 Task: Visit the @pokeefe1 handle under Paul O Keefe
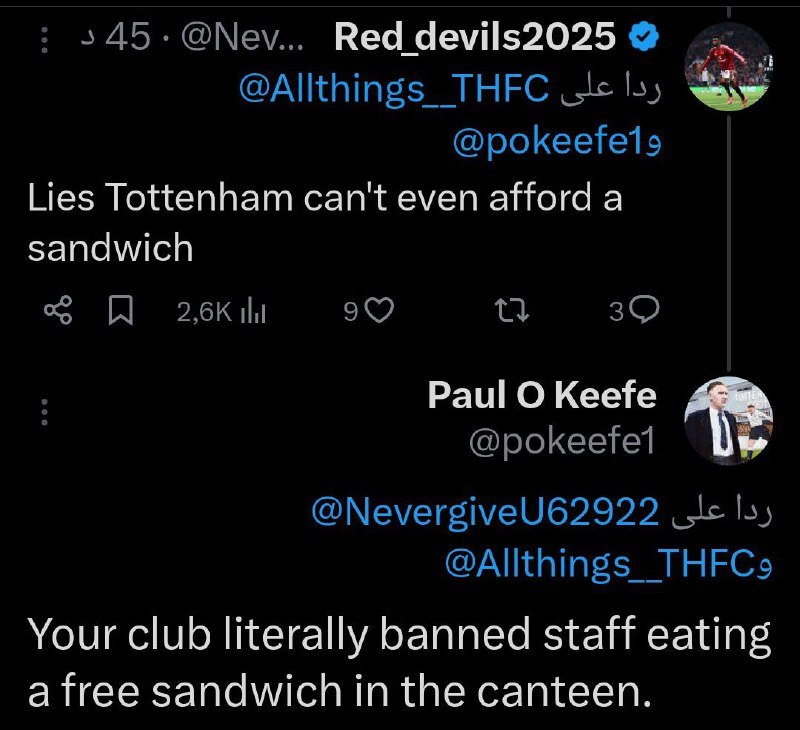(x=562, y=441)
